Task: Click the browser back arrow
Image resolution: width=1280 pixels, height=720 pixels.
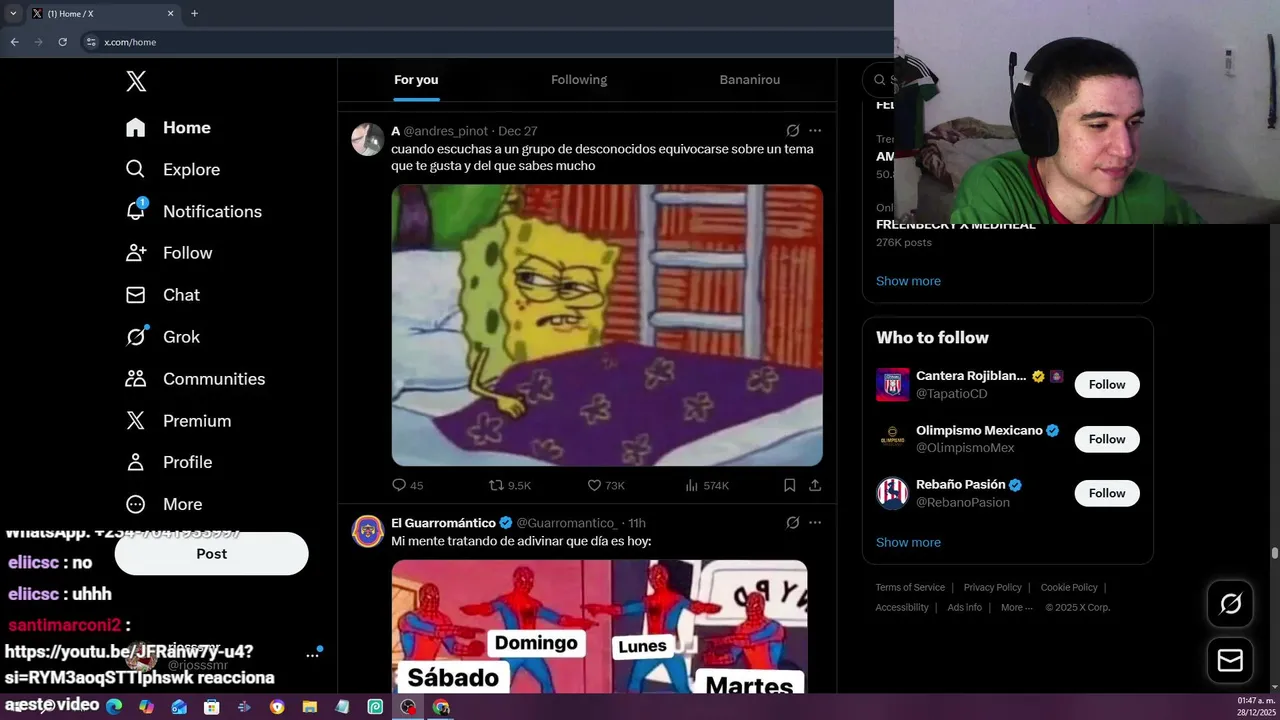Action: (x=14, y=42)
